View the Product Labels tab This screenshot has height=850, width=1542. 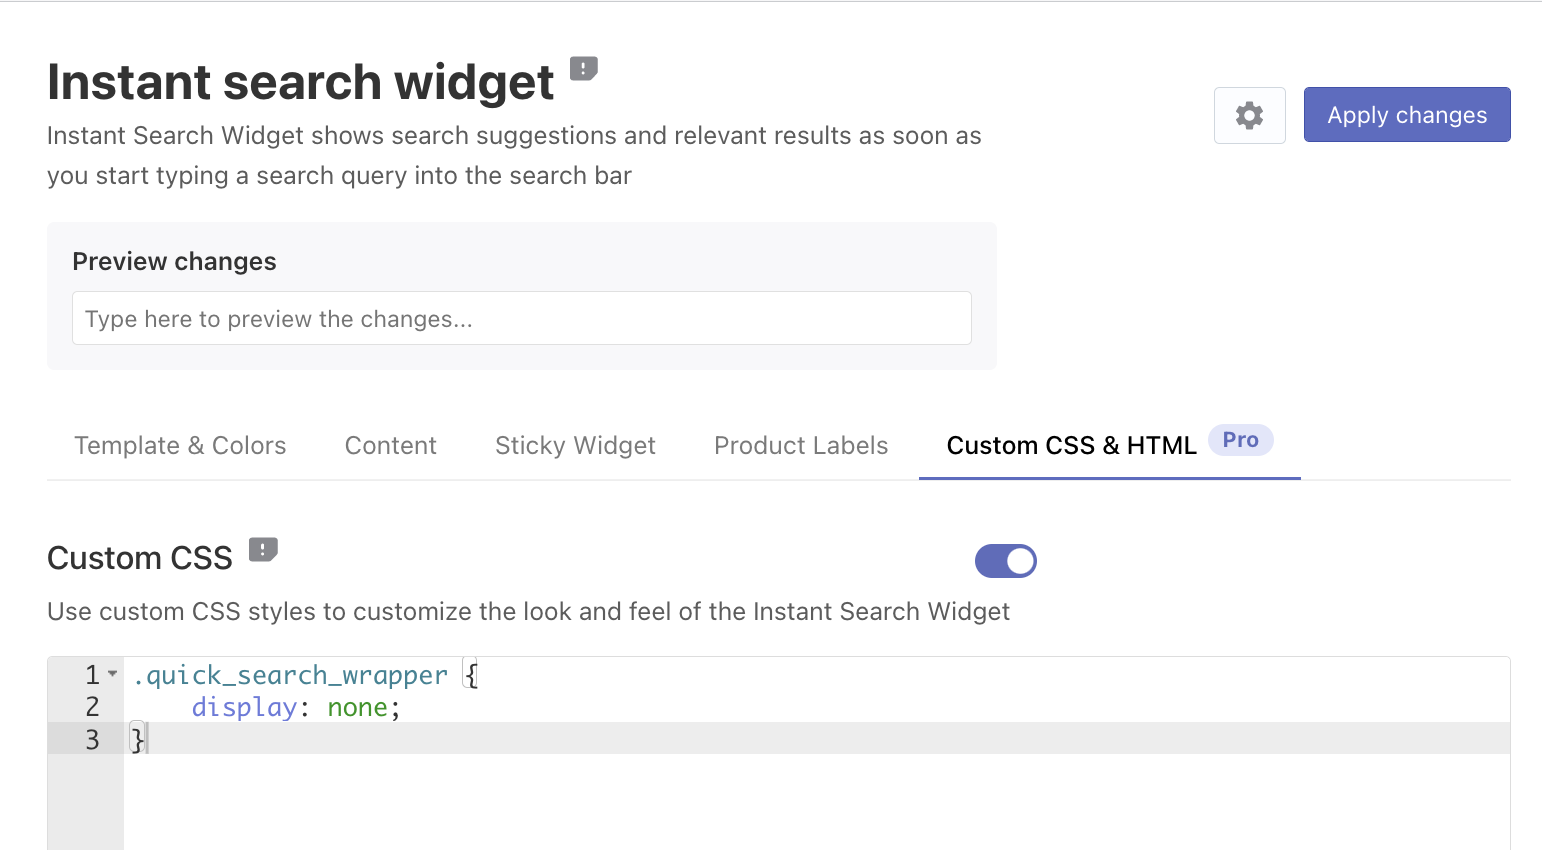pyautogui.click(x=800, y=445)
